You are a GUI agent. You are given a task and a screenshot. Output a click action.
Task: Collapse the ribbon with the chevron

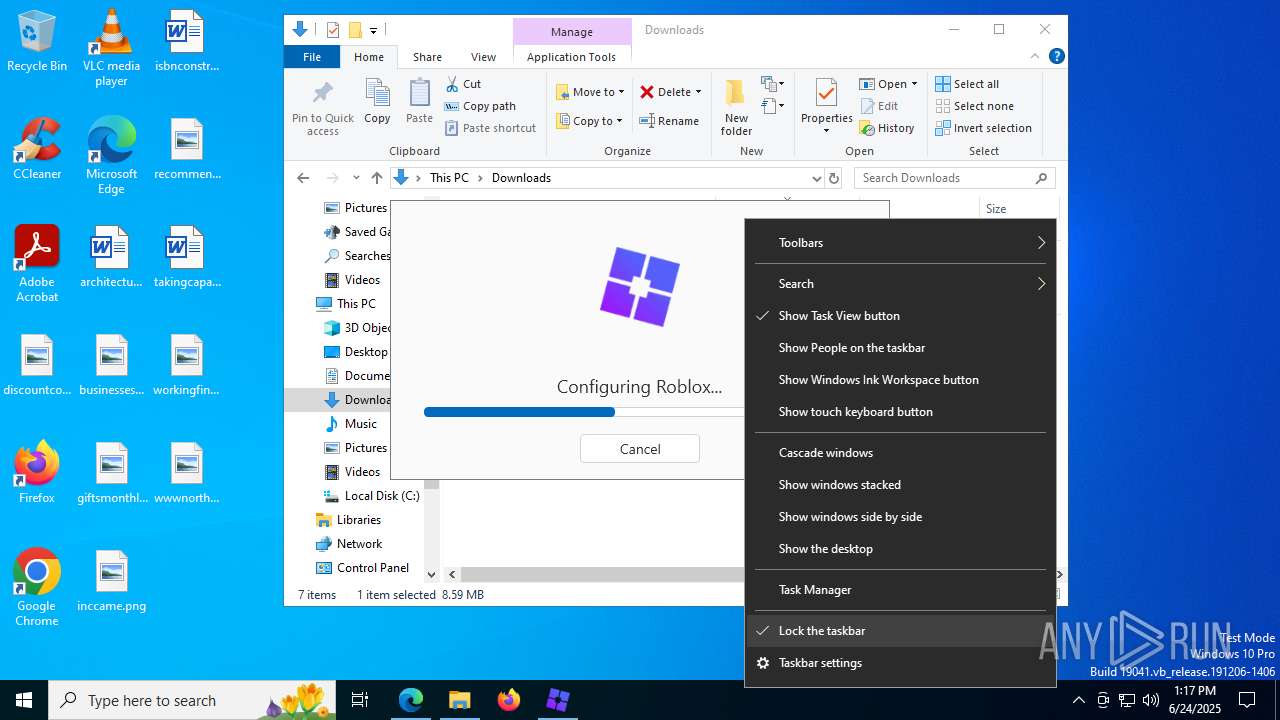[1035, 57]
